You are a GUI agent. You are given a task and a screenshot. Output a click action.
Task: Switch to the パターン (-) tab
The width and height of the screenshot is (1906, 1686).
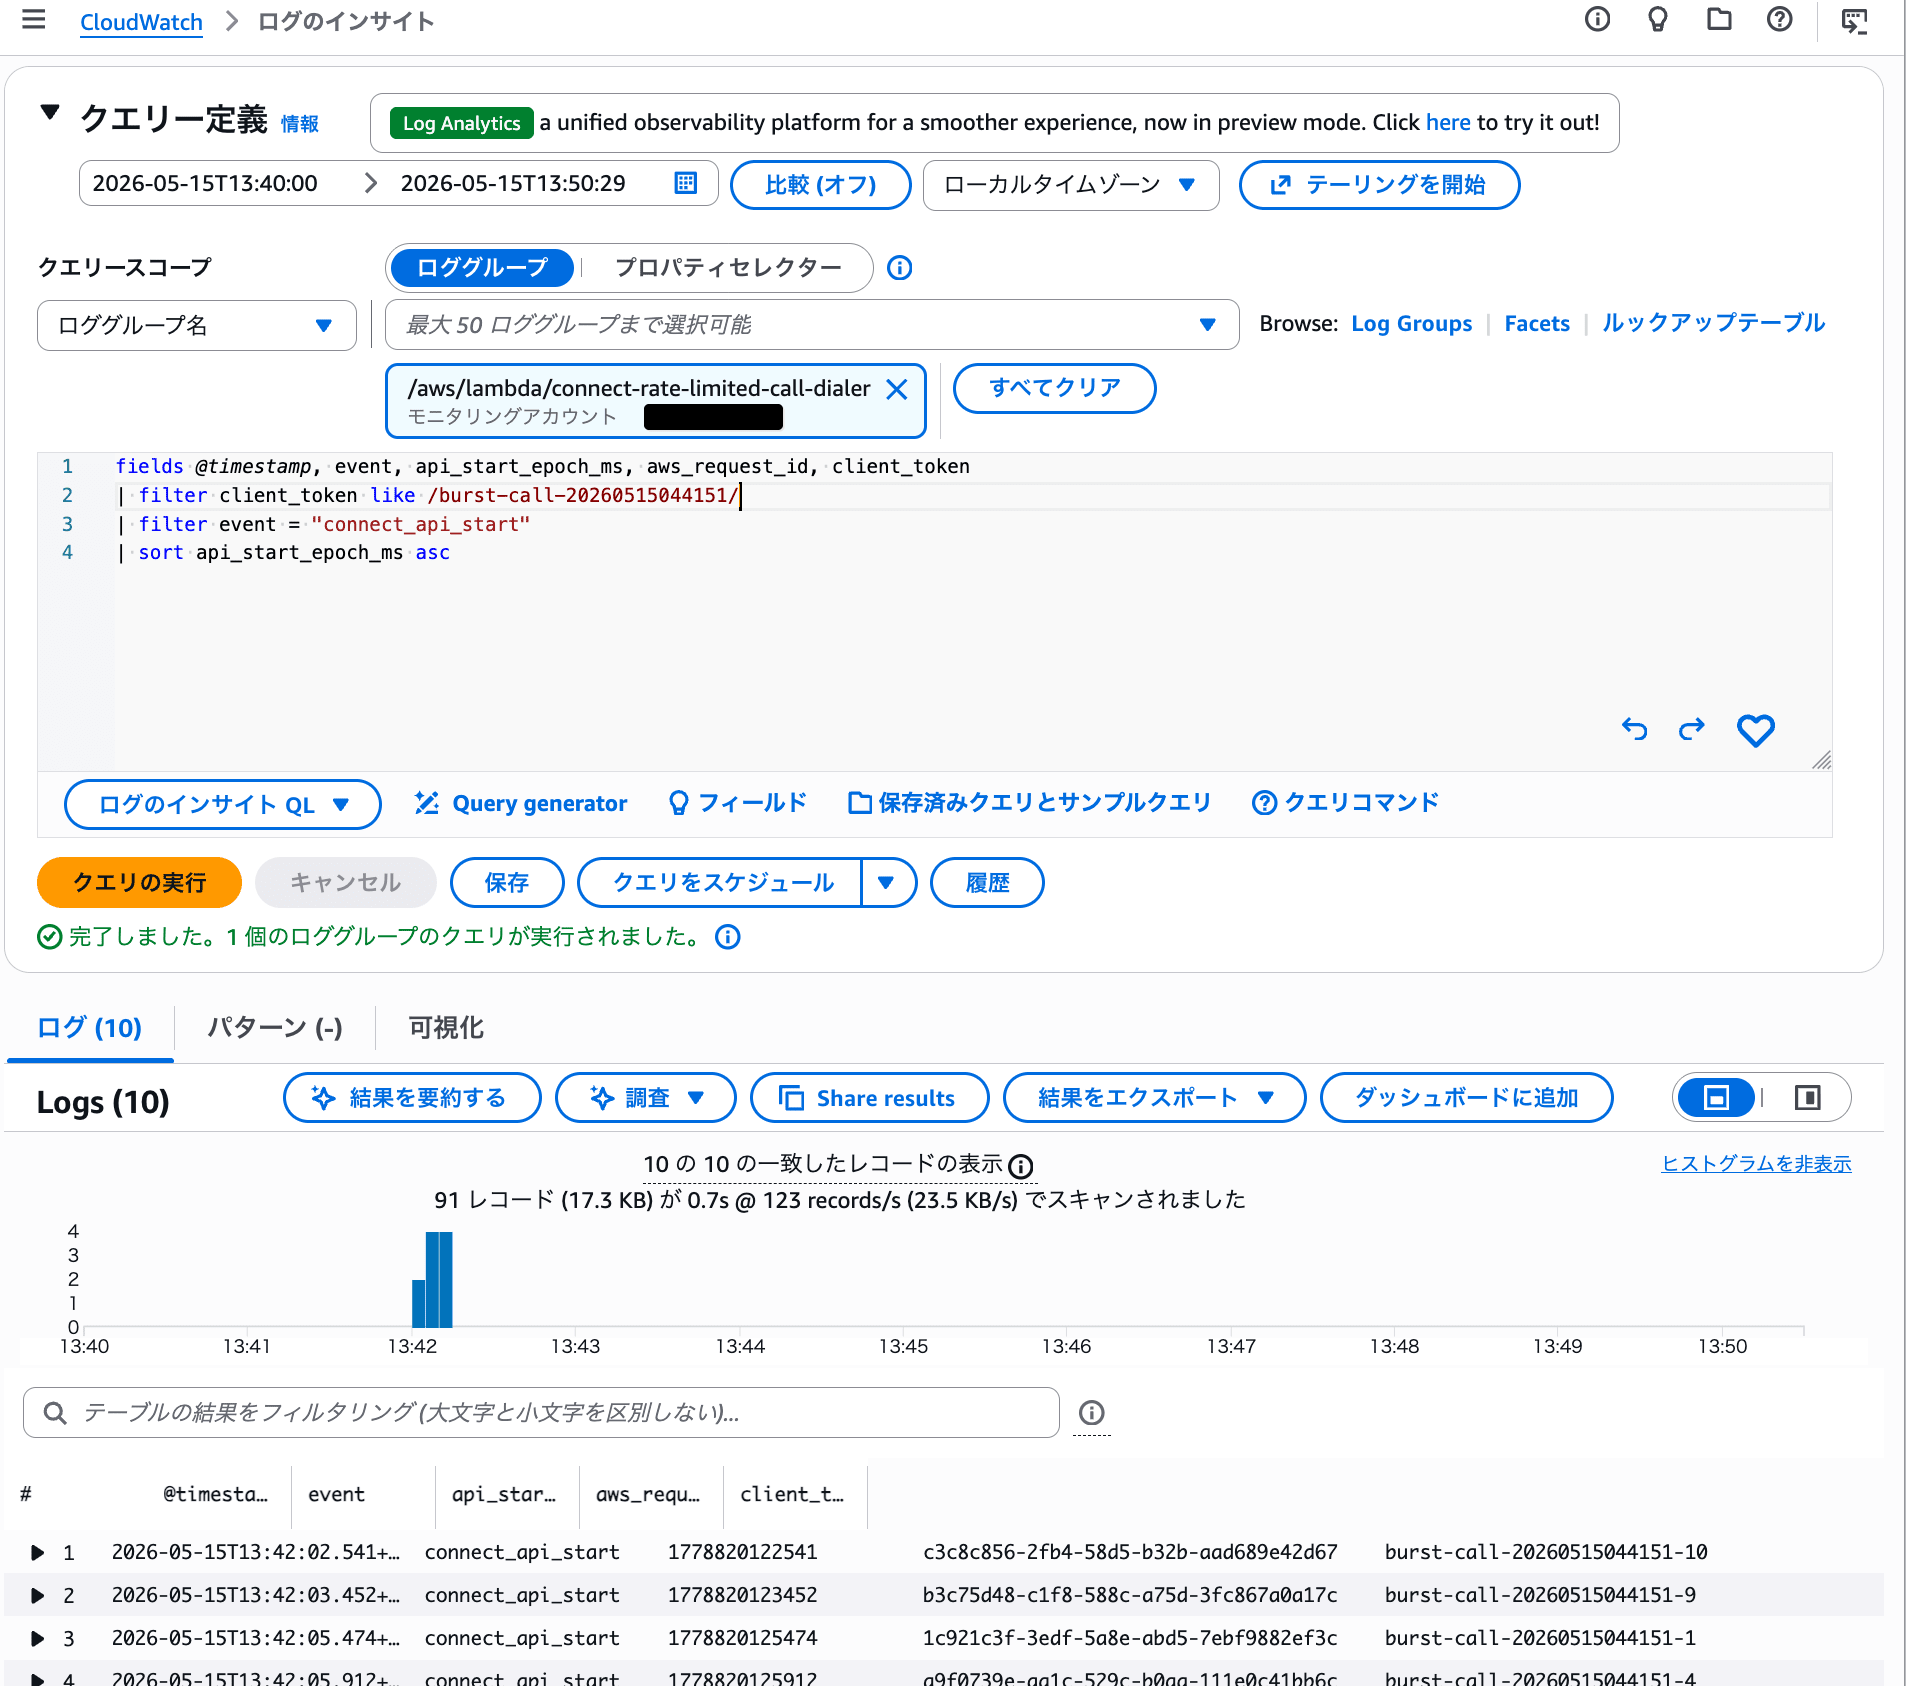[275, 1028]
